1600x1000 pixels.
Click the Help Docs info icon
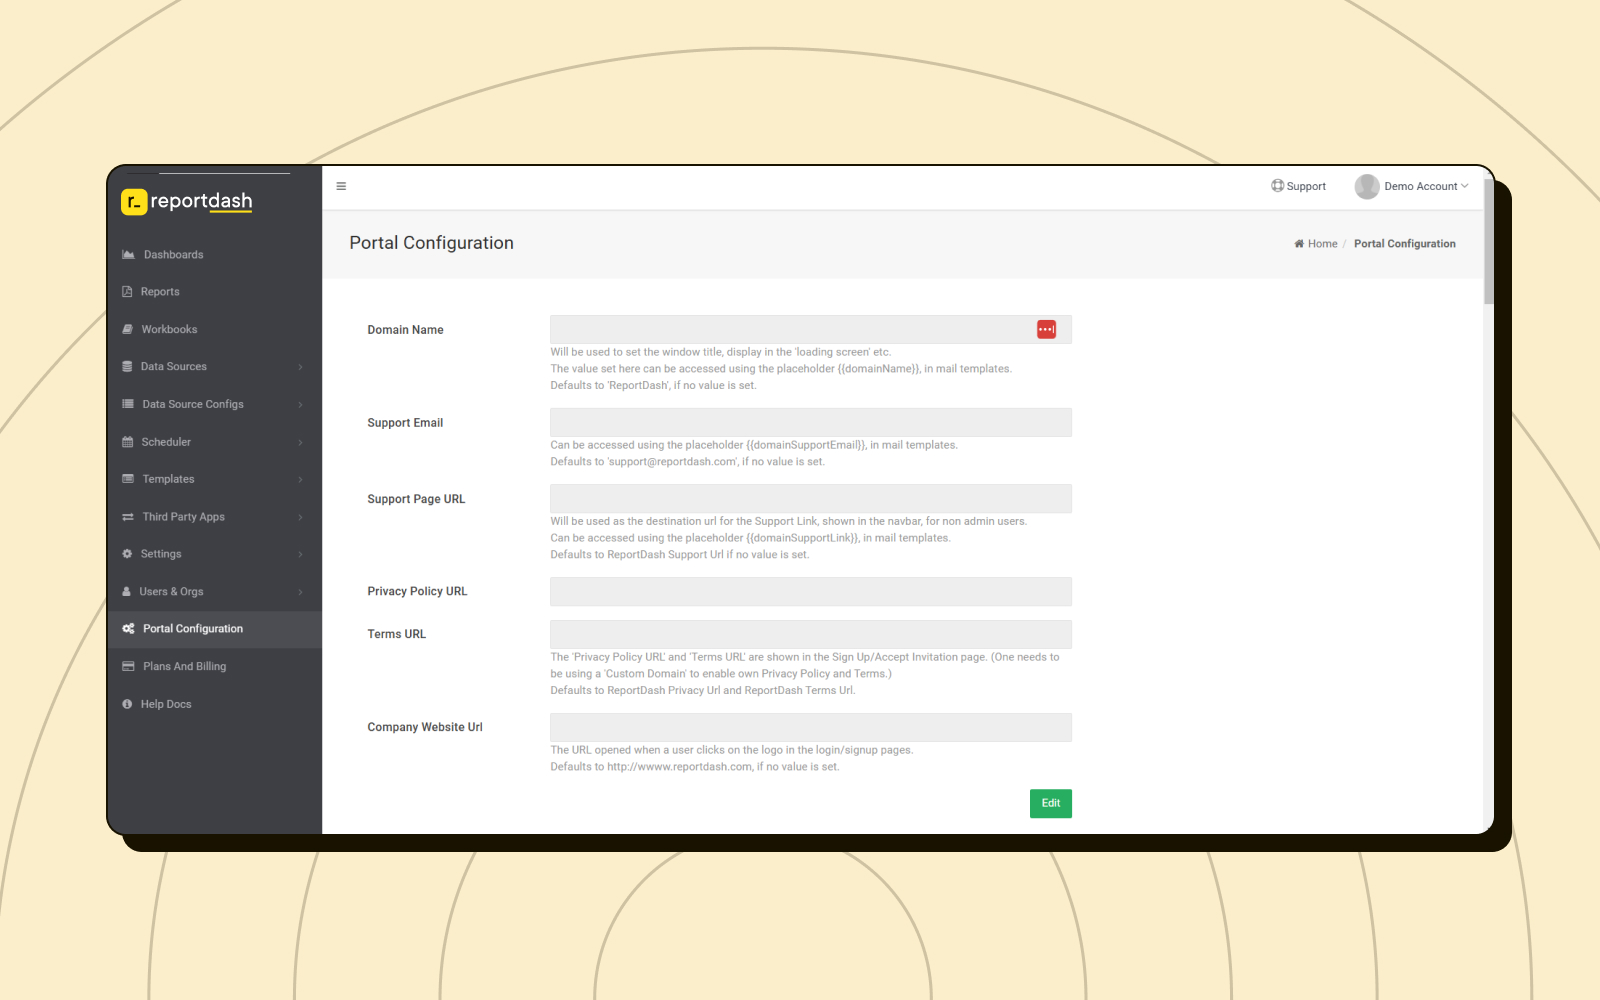click(127, 704)
